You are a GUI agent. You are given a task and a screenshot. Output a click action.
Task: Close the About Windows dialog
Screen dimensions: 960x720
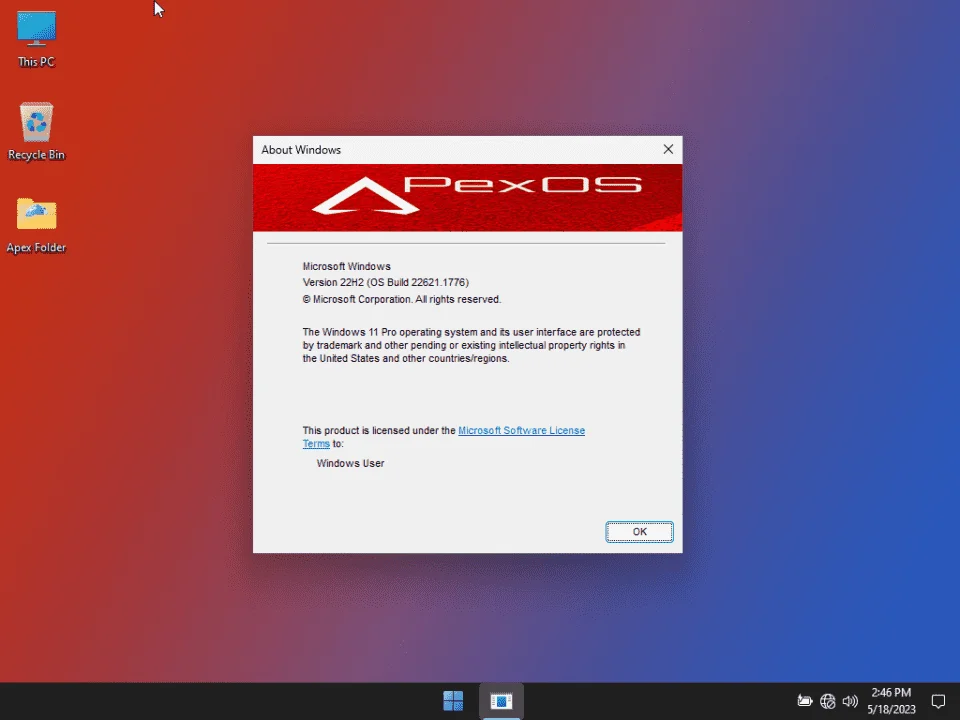(x=668, y=149)
